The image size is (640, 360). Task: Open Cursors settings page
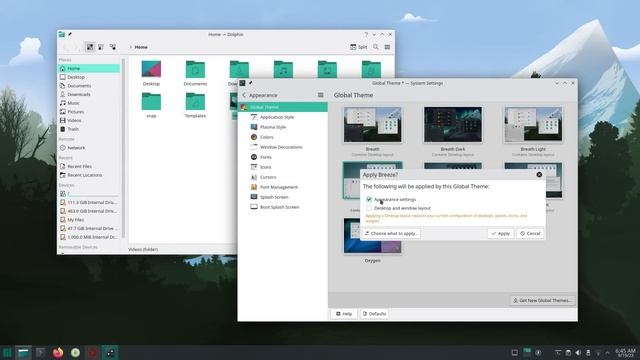pyautogui.click(x=282, y=177)
